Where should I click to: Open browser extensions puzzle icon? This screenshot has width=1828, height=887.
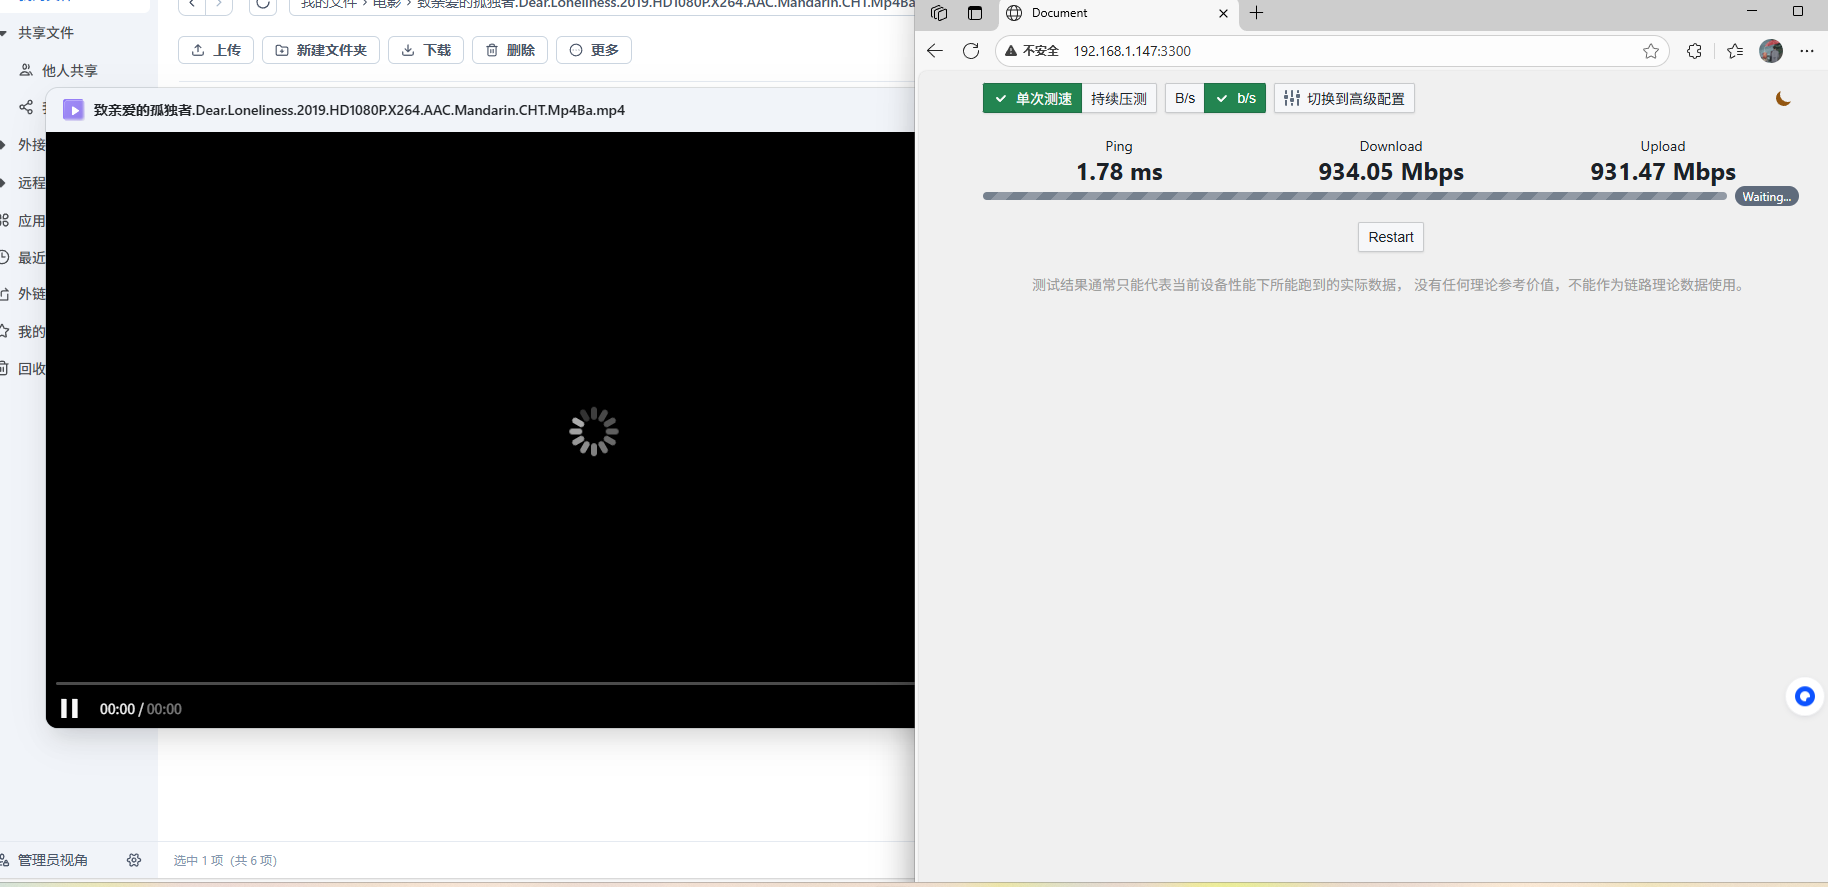tap(1694, 51)
